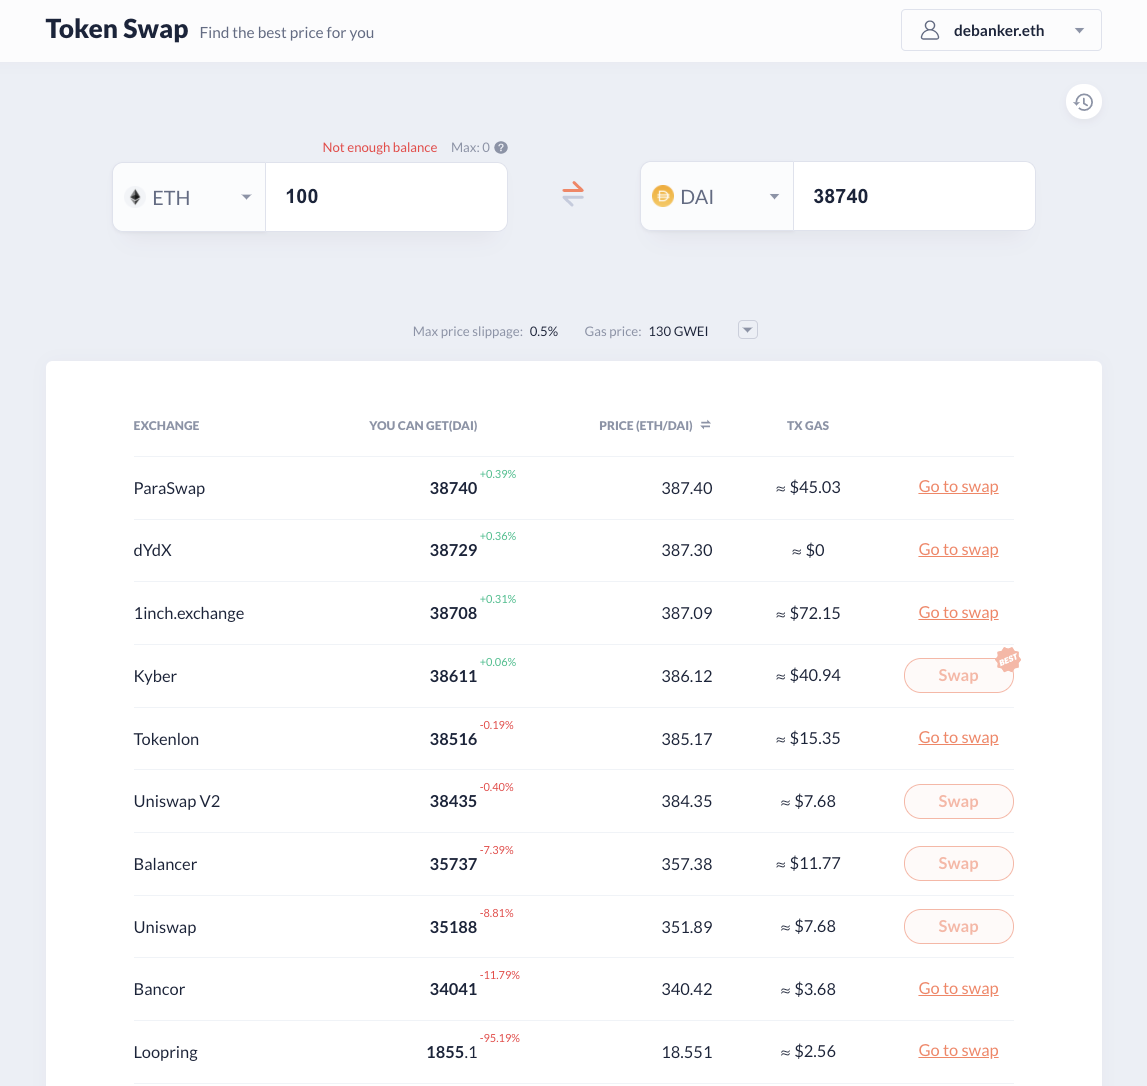Click Uniswap V2's 384.35 price
This screenshot has width=1147, height=1086.
(687, 802)
